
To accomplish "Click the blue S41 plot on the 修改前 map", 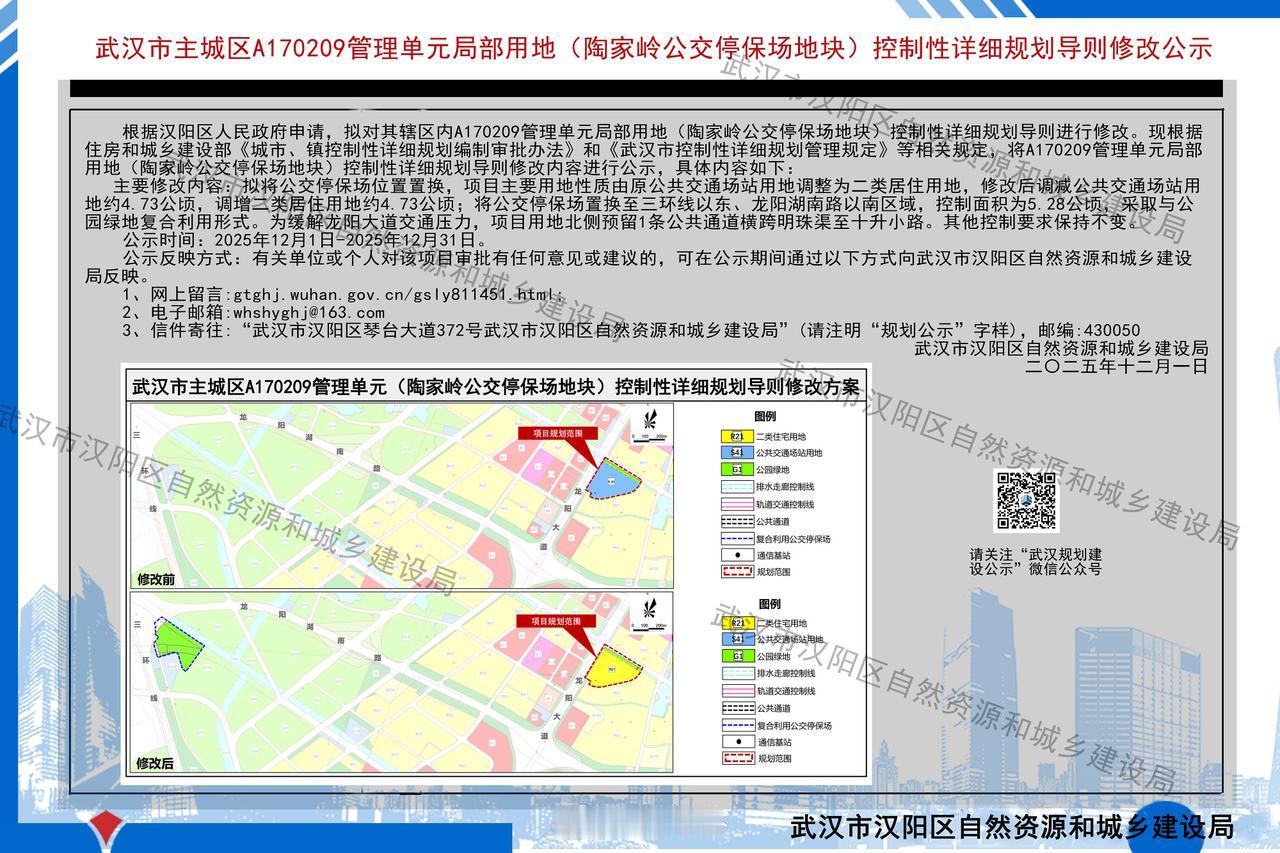I will (611, 479).
